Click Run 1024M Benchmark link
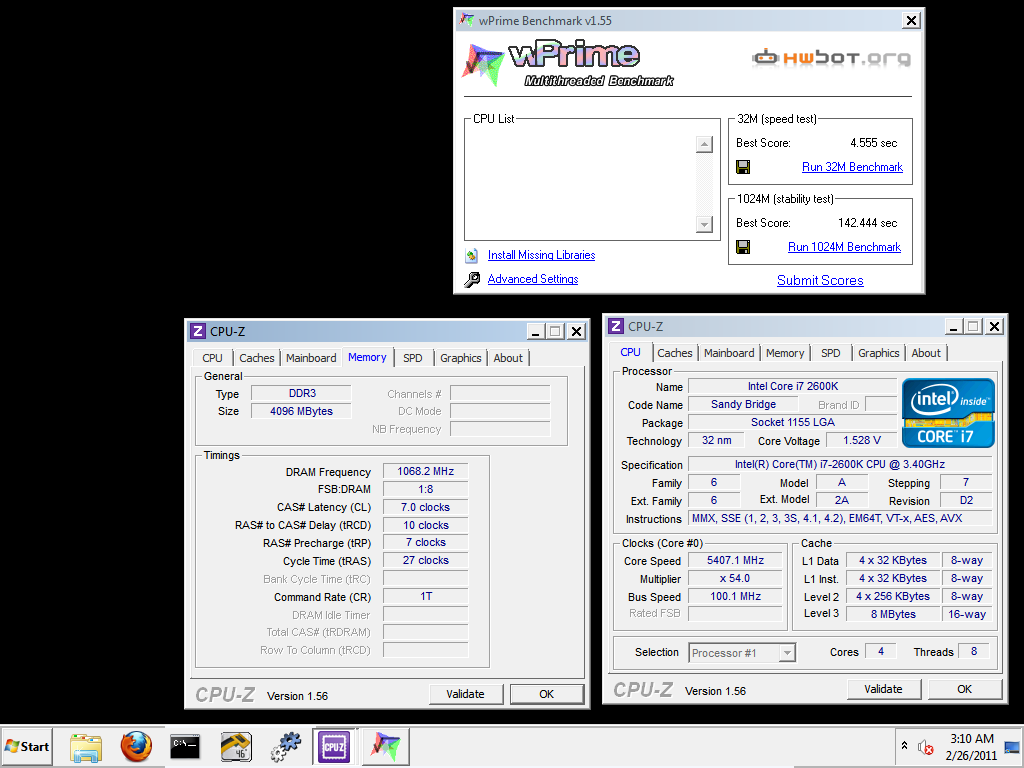 (x=844, y=247)
